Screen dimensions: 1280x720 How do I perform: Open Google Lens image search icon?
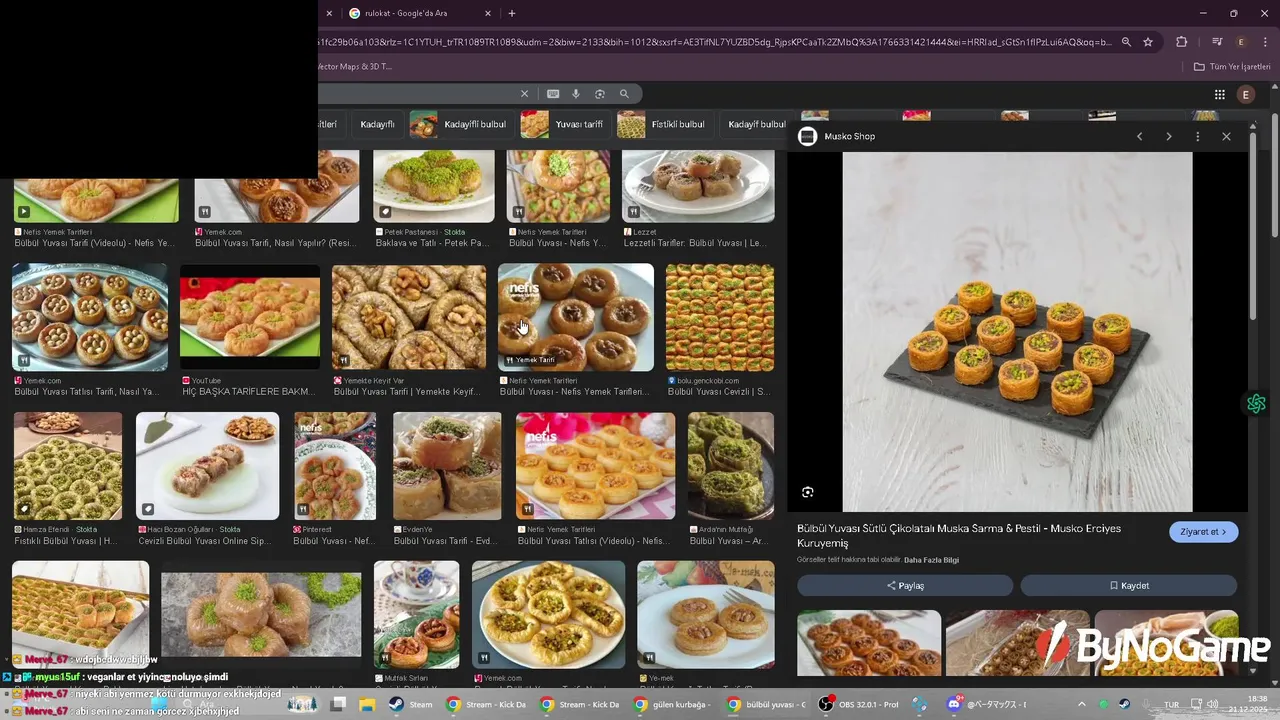pos(600,94)
